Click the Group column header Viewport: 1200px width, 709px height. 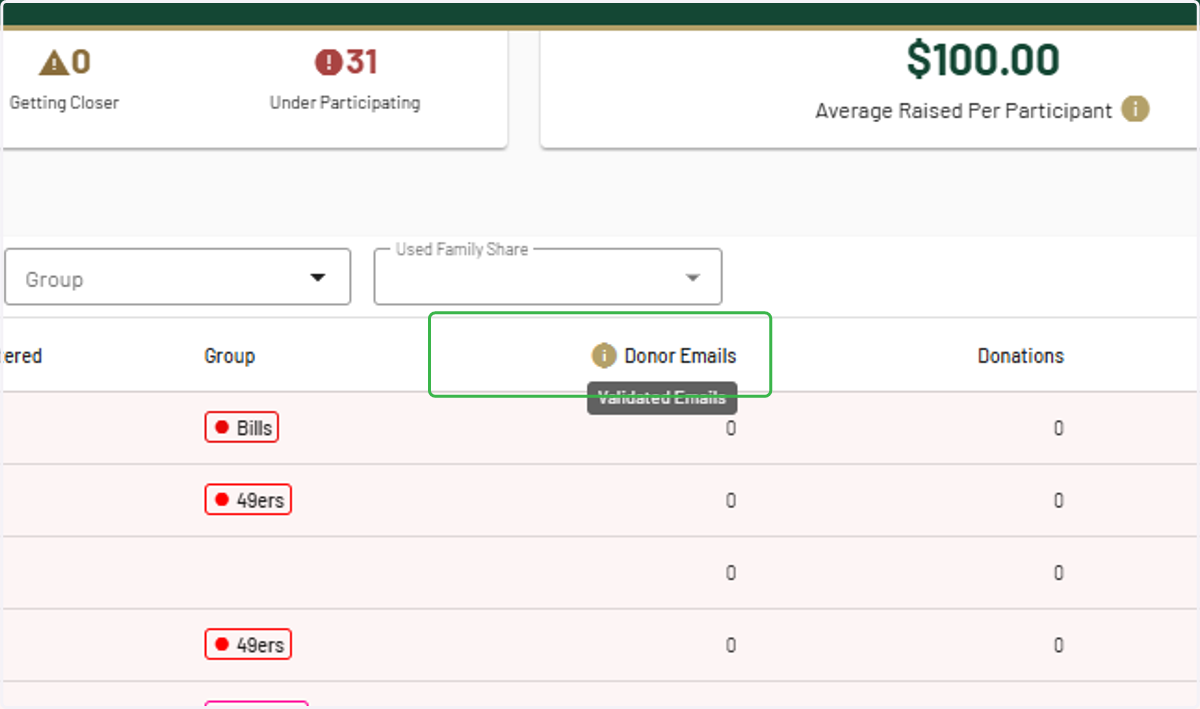coord(229,356)
